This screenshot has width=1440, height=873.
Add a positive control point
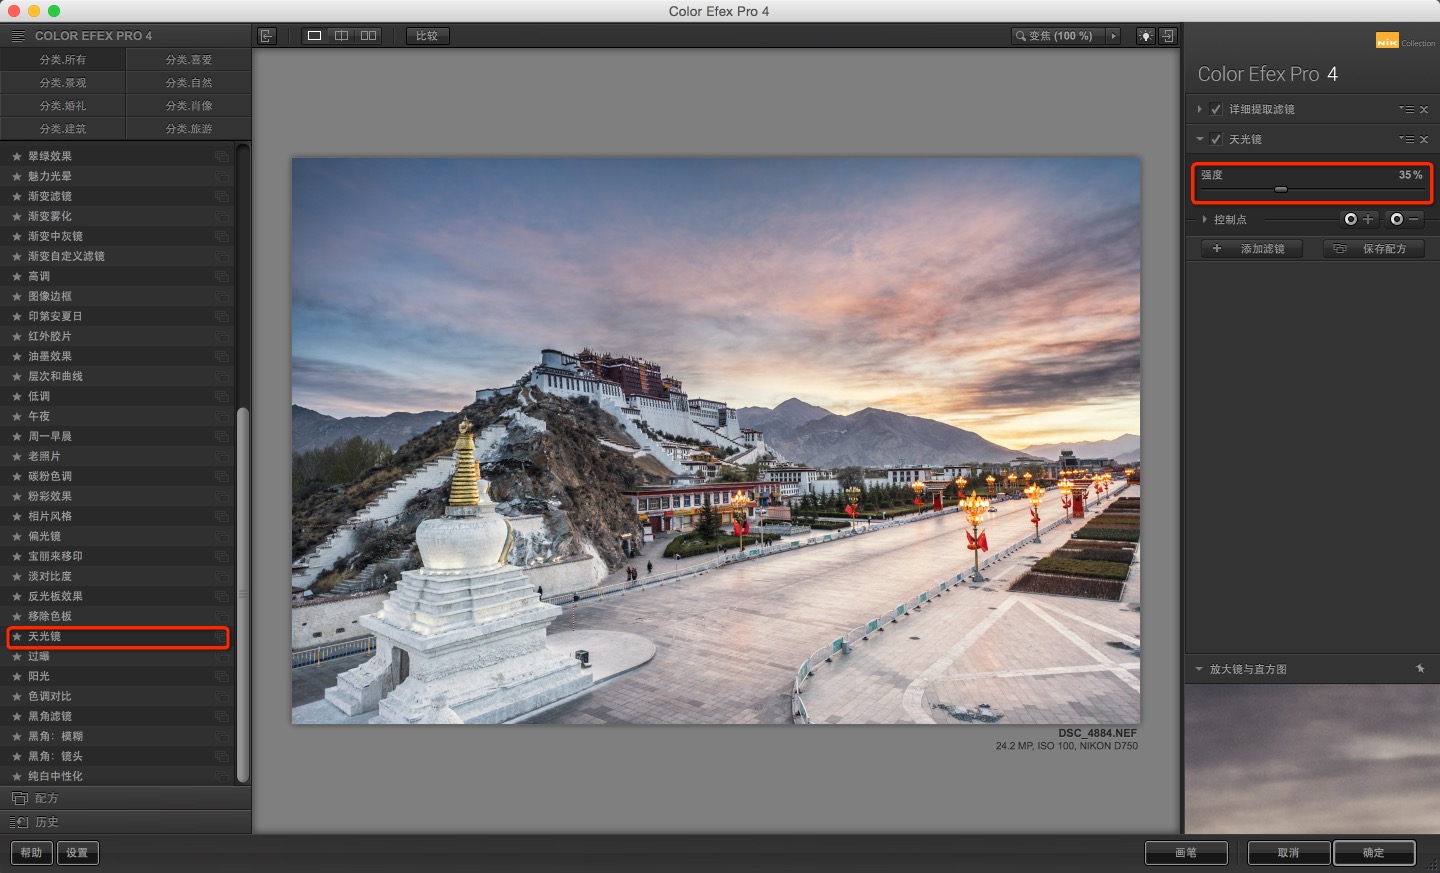click(1360, 219)
